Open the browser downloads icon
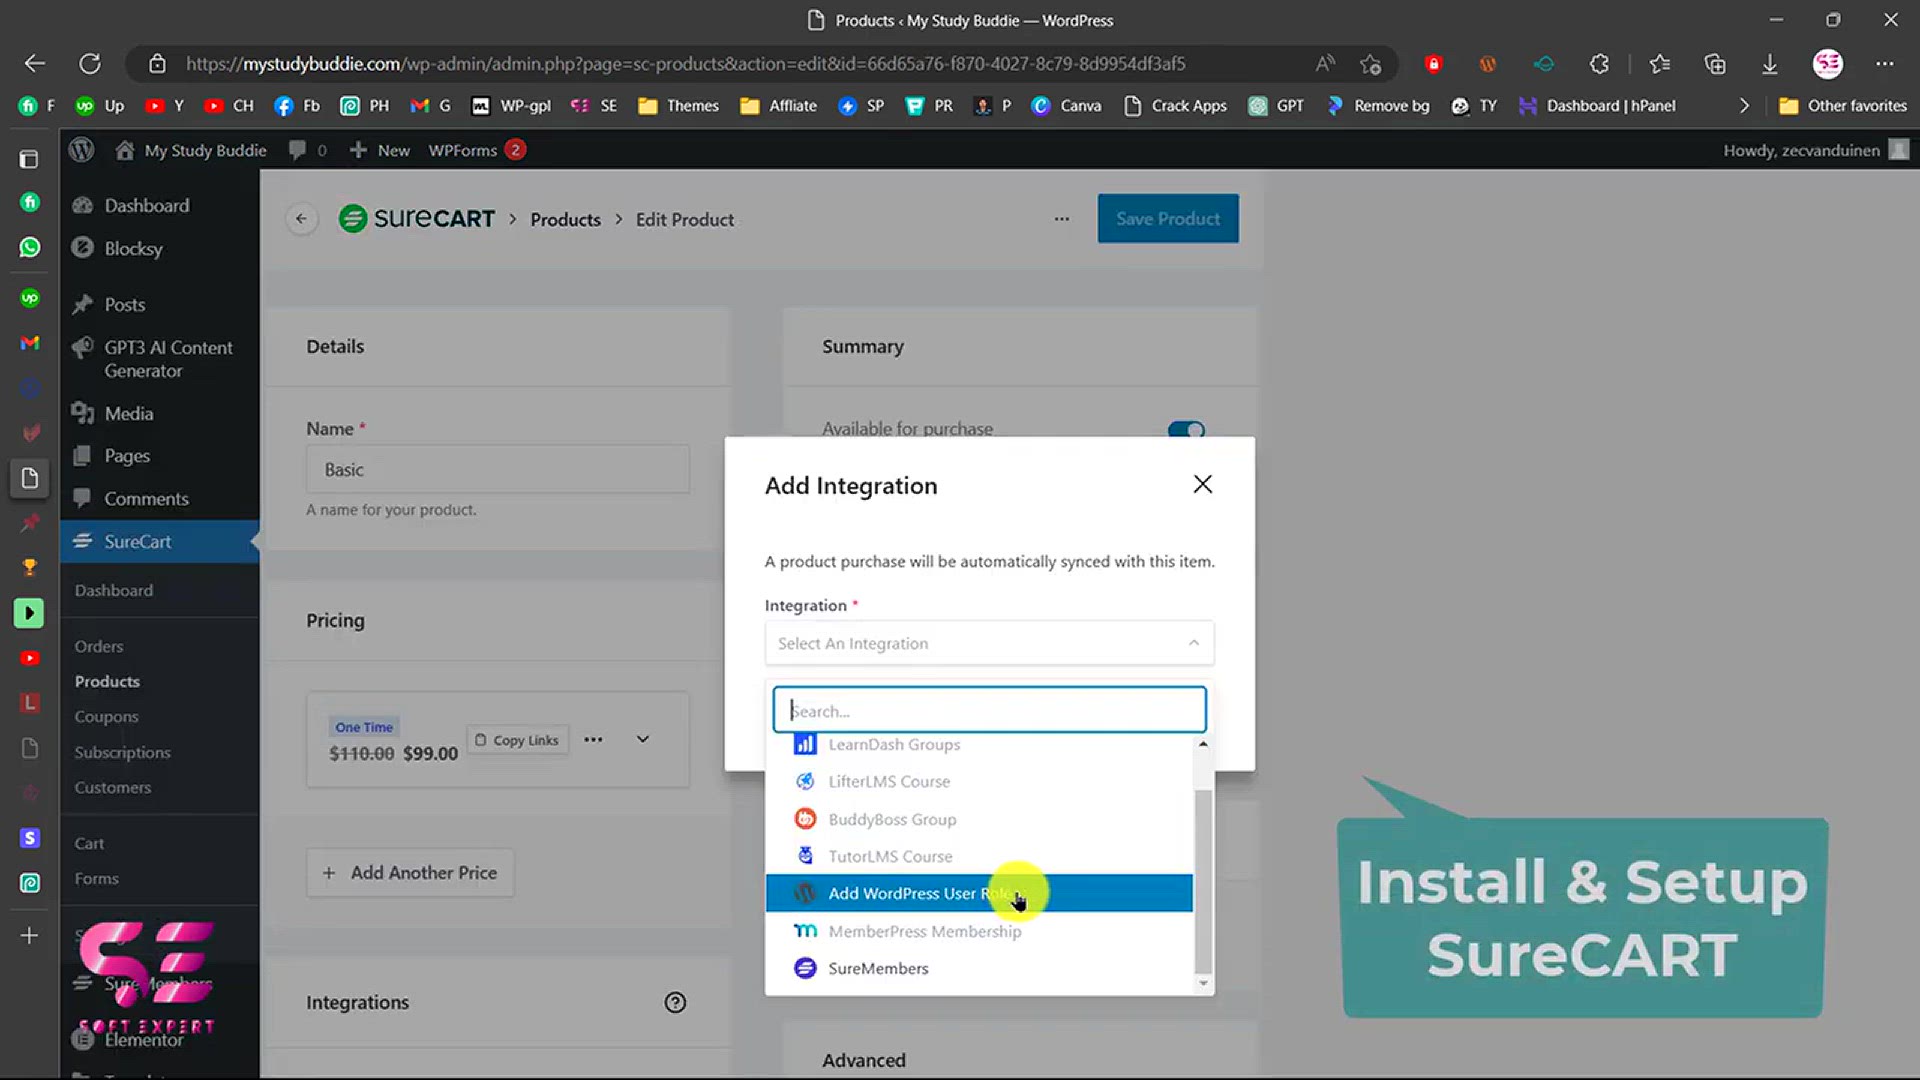 pos(1769,64)
